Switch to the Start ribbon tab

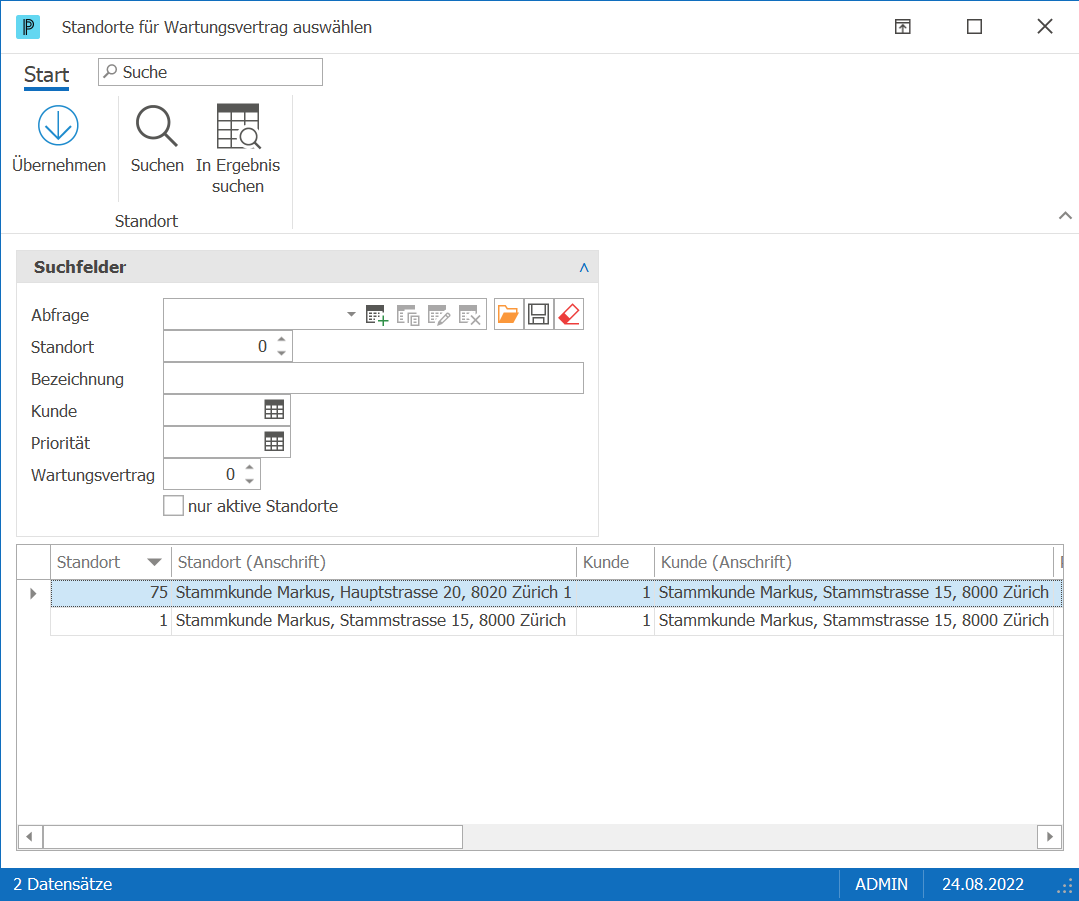[x=47, y=74]
